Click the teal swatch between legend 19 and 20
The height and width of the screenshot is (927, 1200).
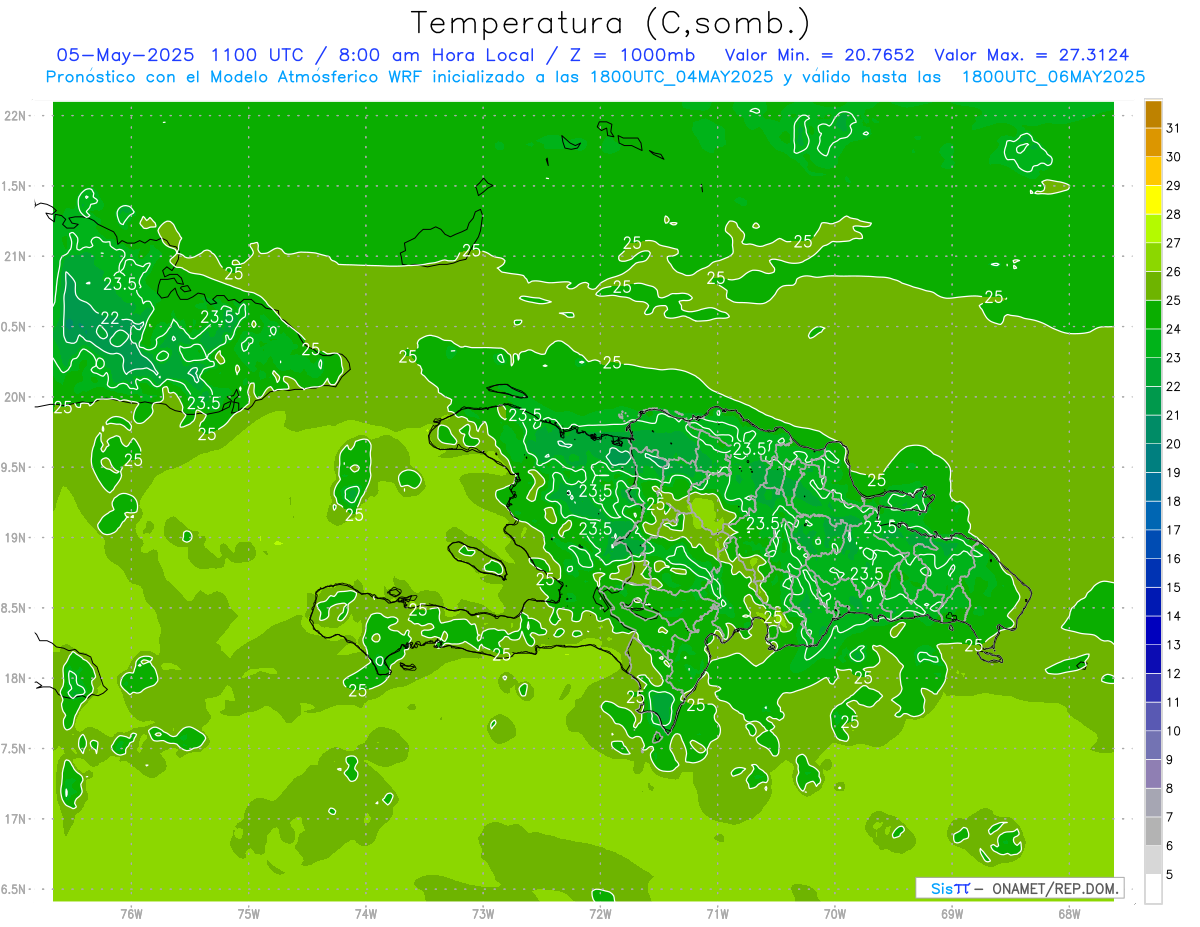(1153, 458)
